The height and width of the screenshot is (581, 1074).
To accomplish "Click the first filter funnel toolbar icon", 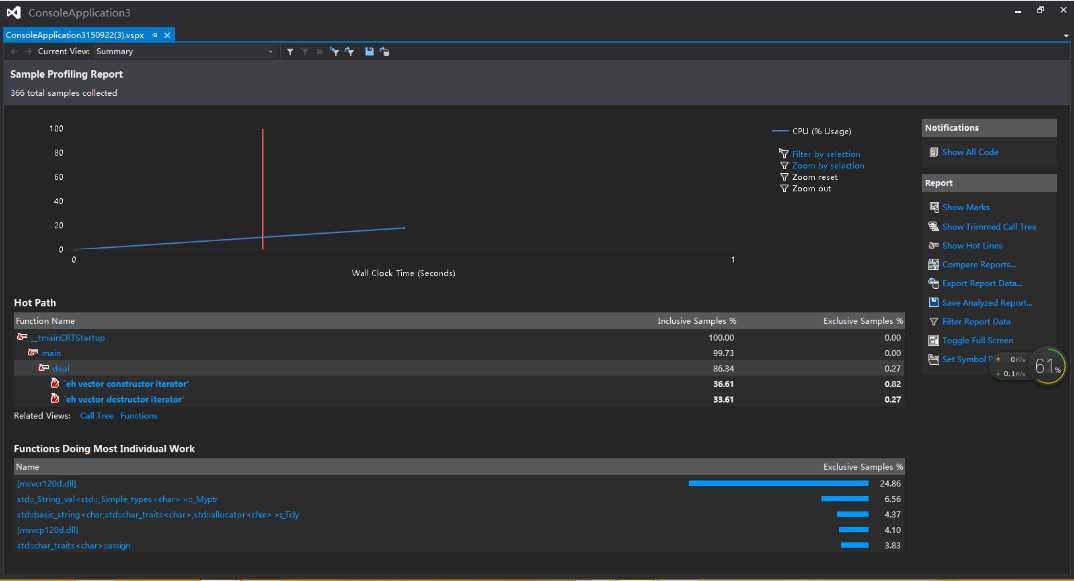I will (x=290, y=51).
